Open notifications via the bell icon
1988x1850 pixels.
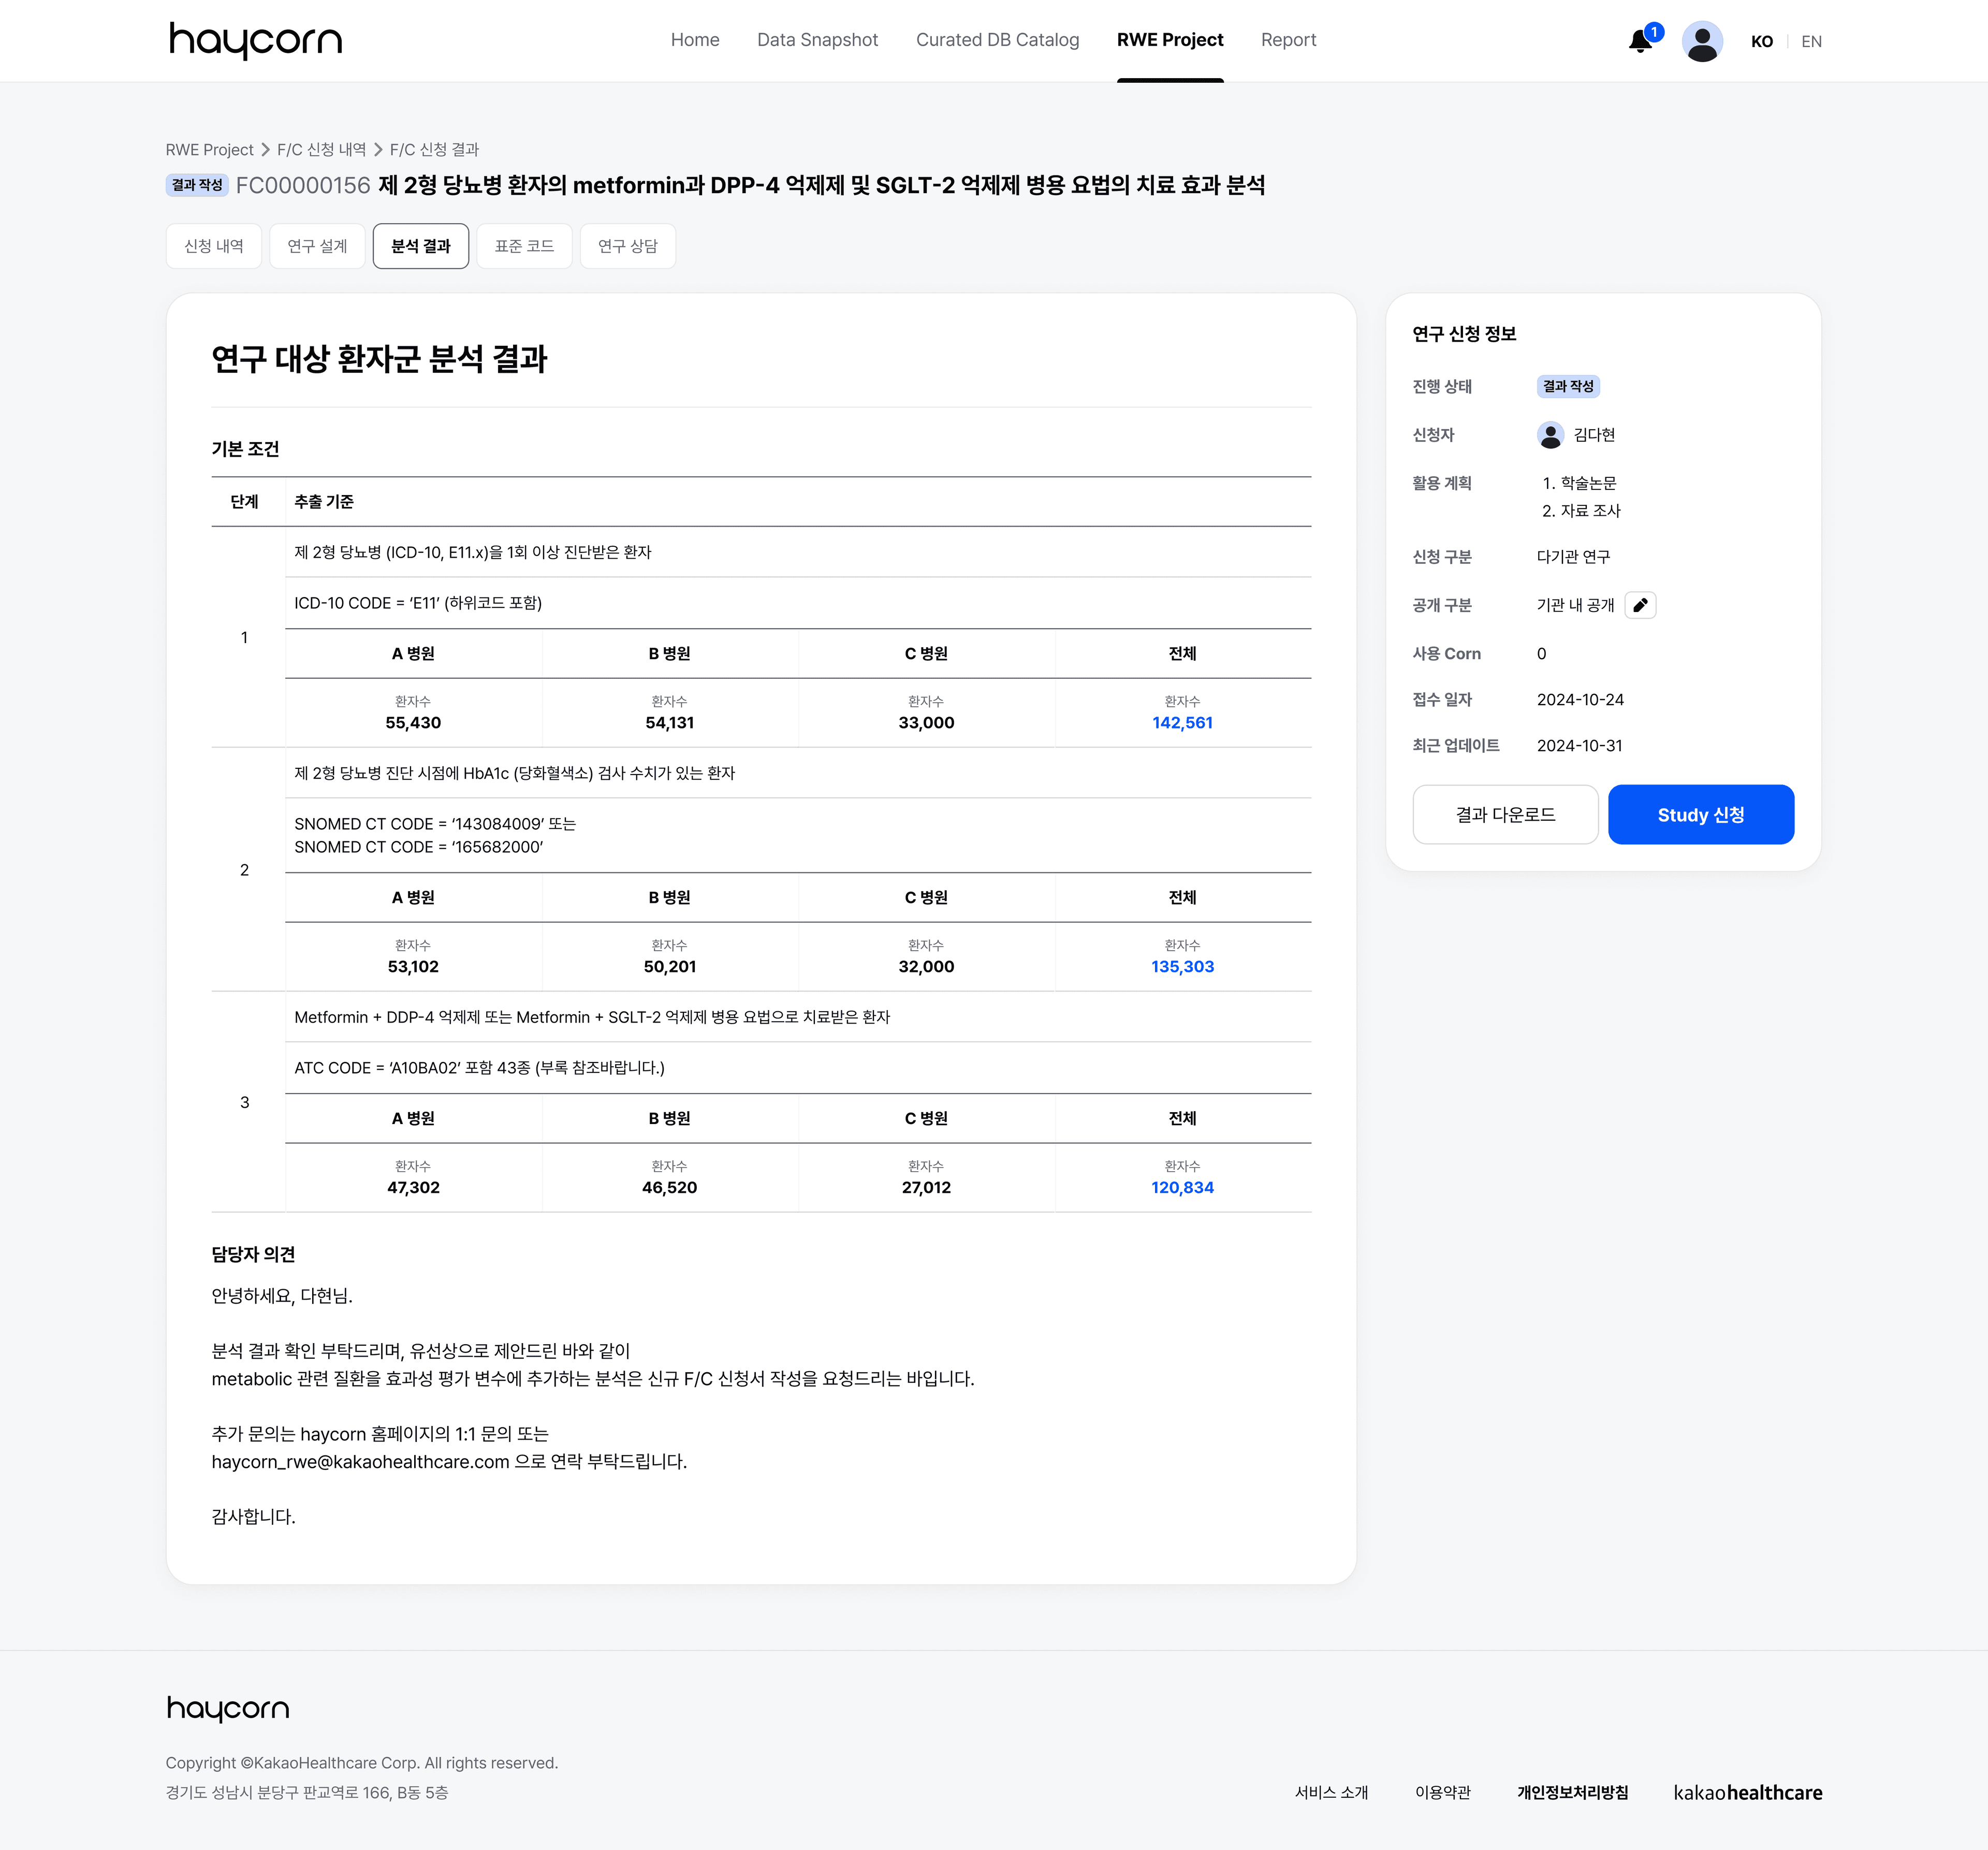(x=1639, y=42)
